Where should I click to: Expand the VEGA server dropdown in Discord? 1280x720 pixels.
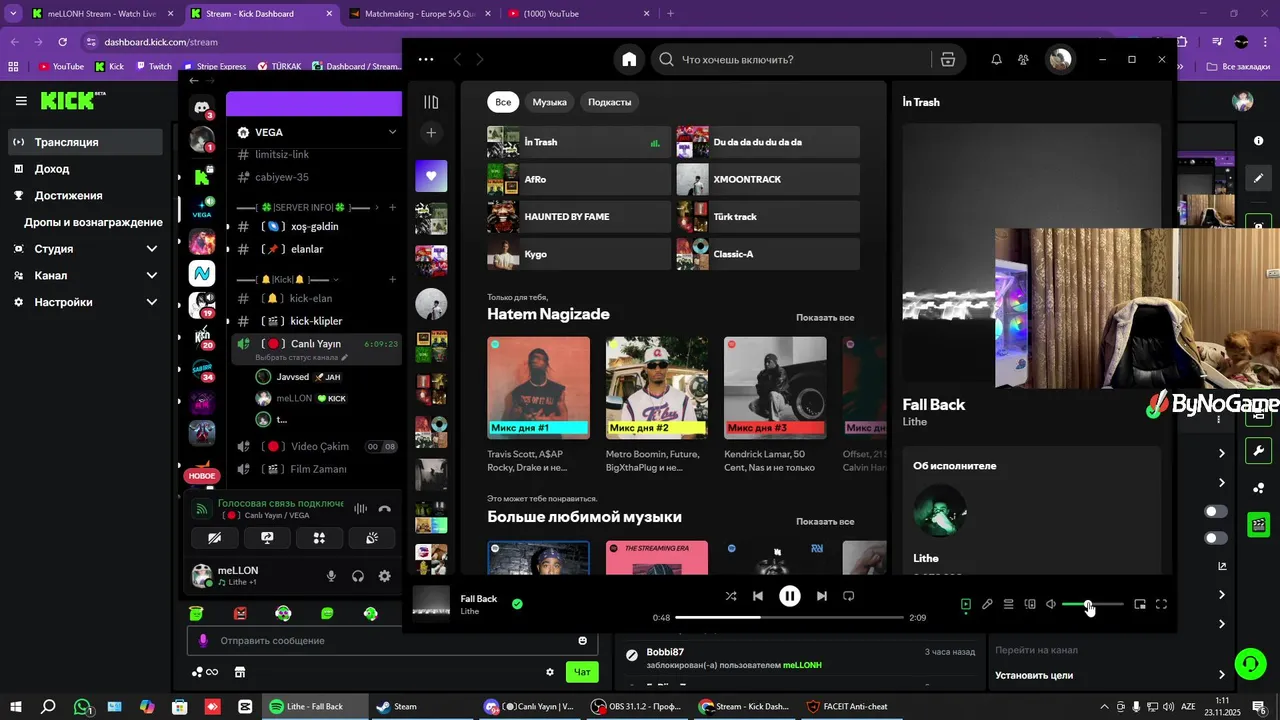(x=392, y=132)
